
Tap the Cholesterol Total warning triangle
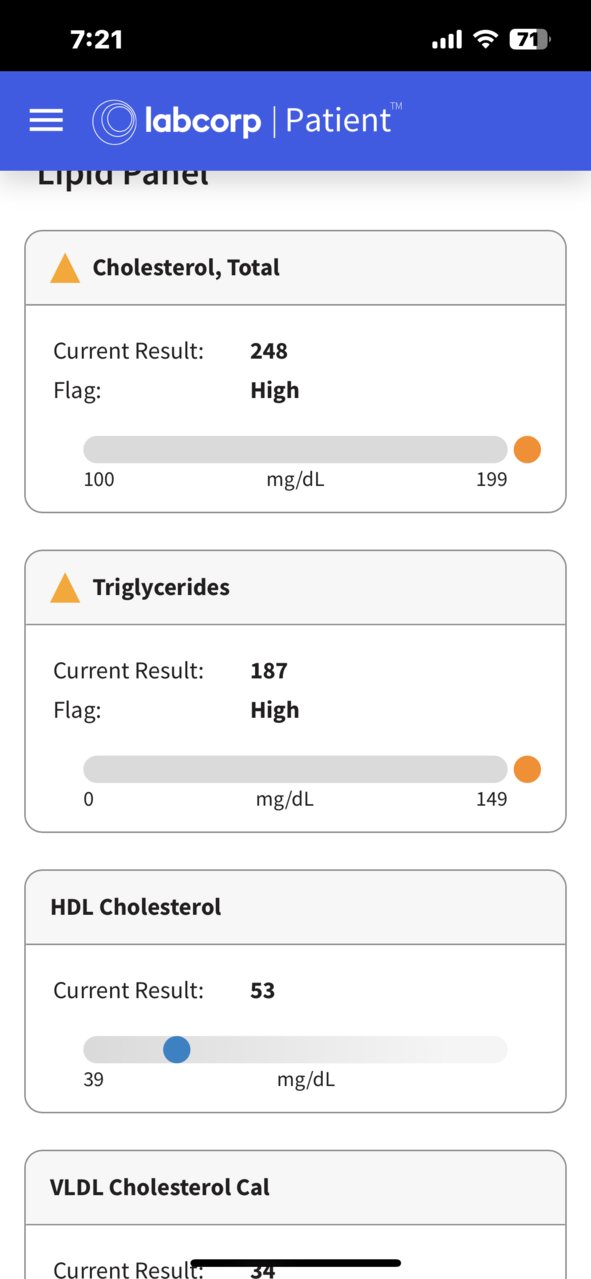(65, 268)
